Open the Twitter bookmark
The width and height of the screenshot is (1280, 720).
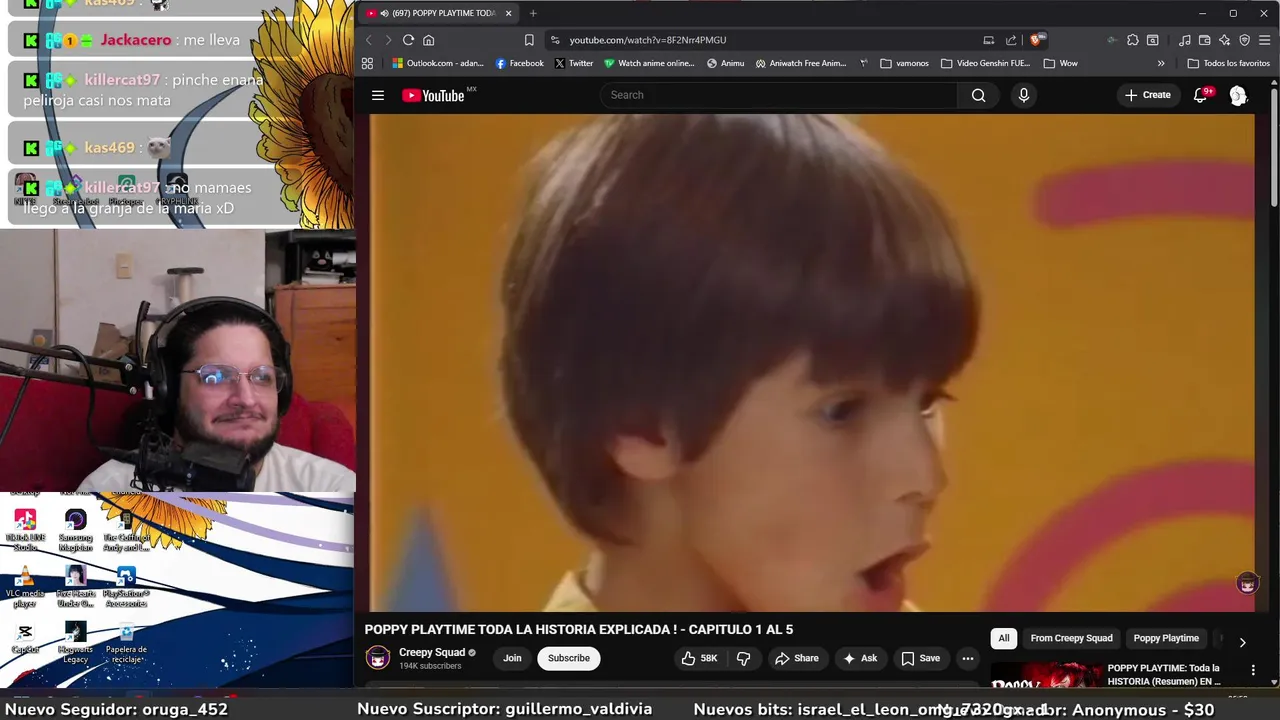tap(574, 63)
